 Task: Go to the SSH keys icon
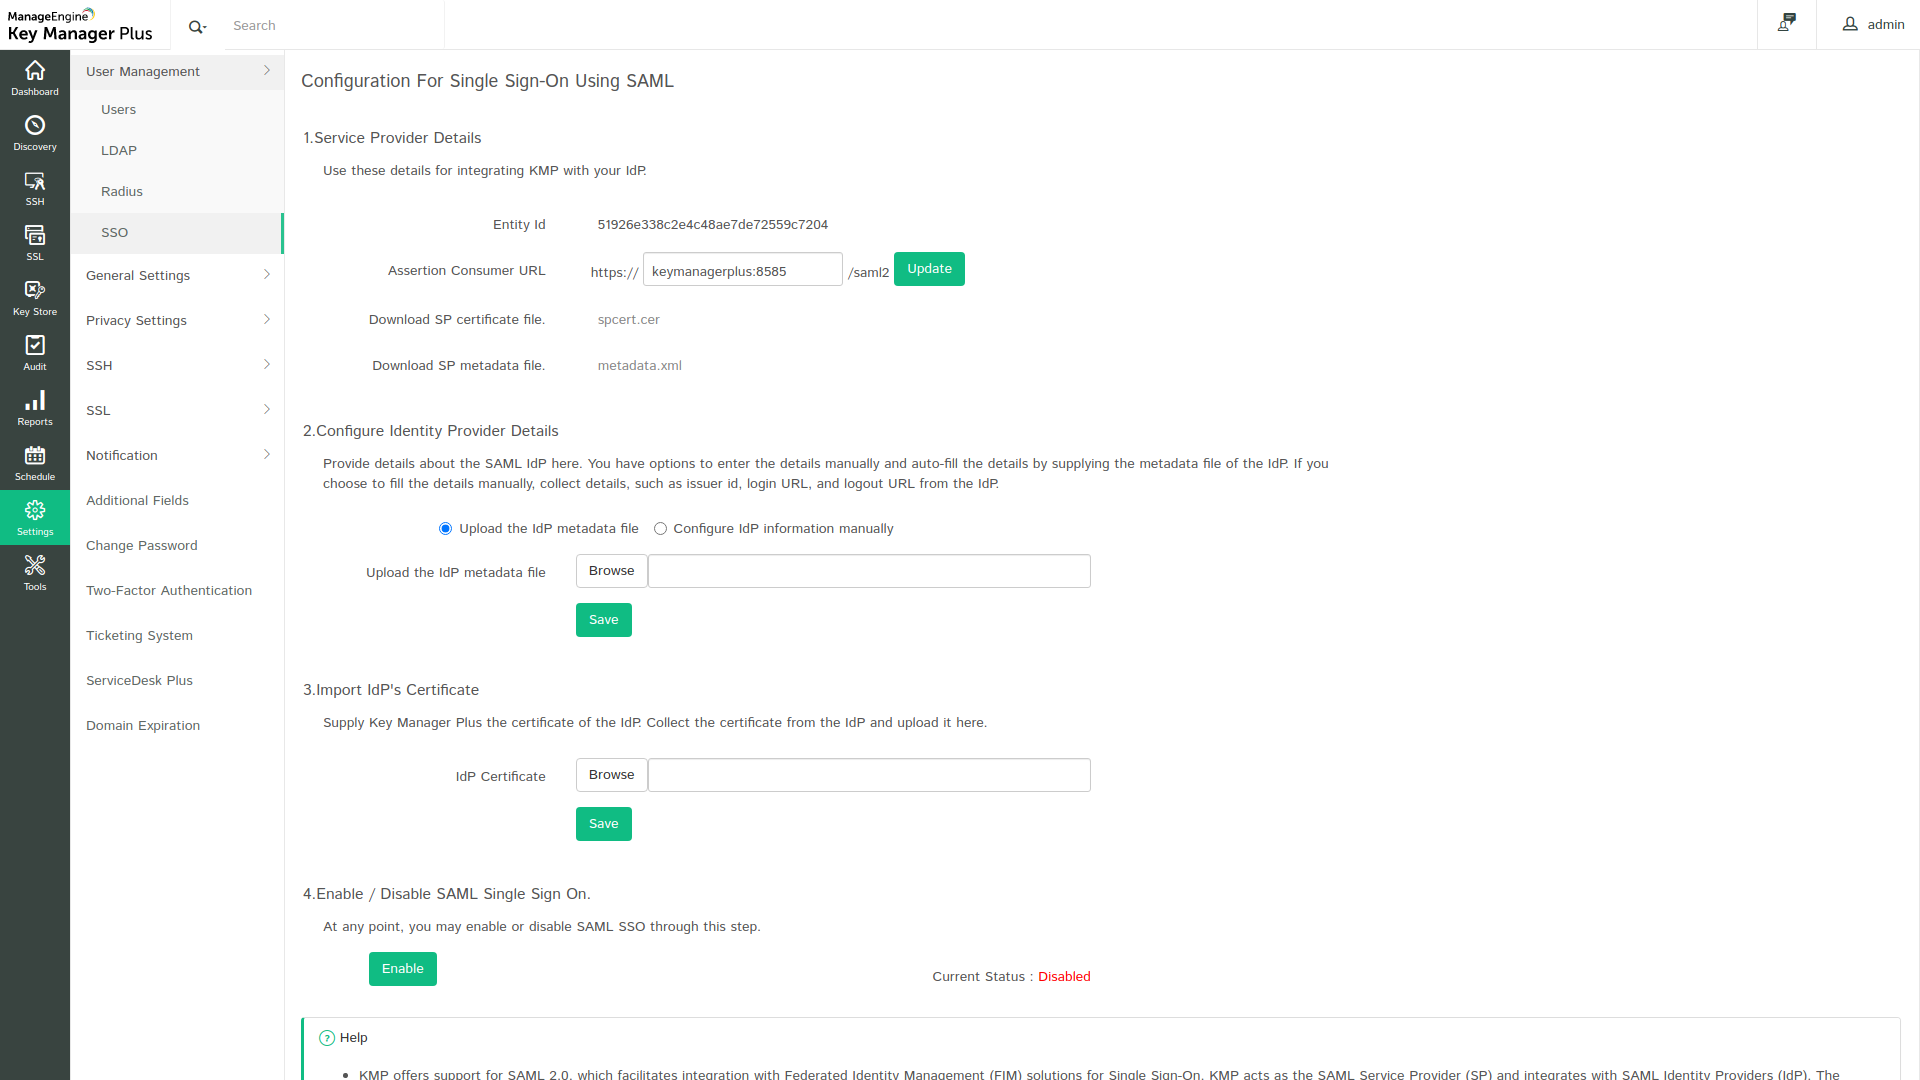pos(35,188)
